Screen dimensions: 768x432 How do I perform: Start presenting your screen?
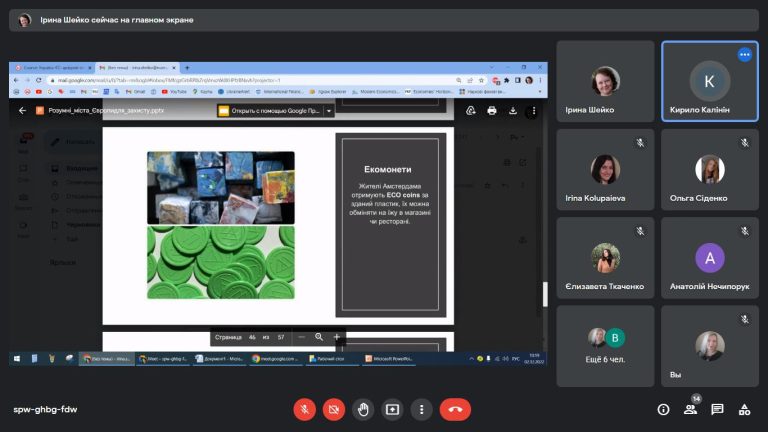(x=392, y=409)
